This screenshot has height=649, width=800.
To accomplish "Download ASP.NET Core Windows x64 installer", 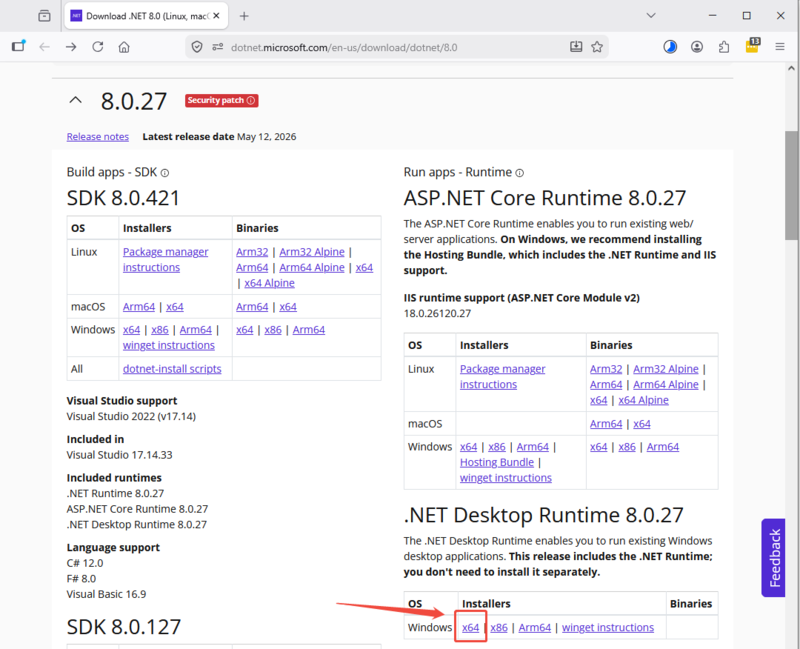I will (468, 447).
